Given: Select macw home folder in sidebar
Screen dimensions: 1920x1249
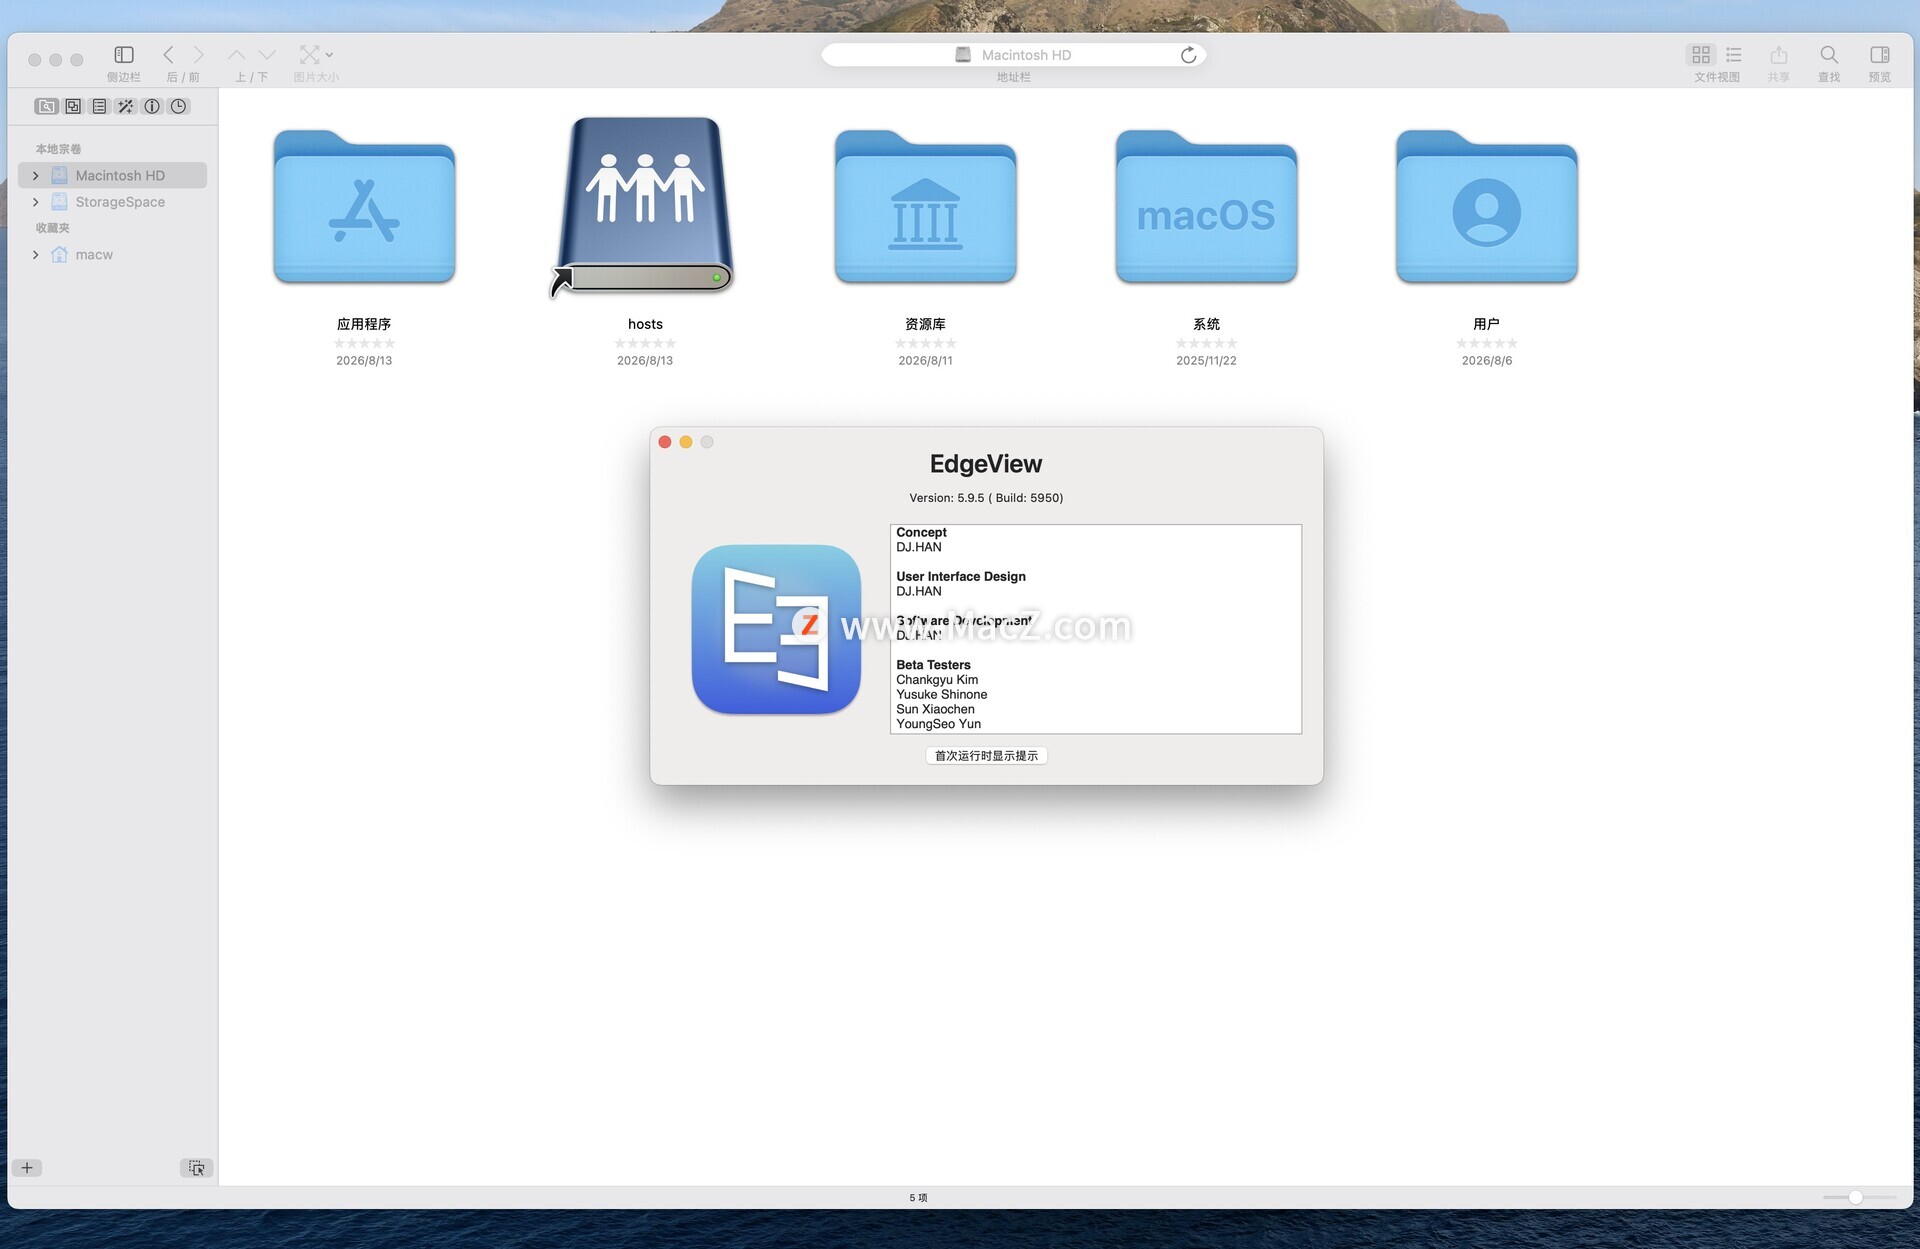Looking at the screenshot, I should pyautogui.click(x=113, y=255).
